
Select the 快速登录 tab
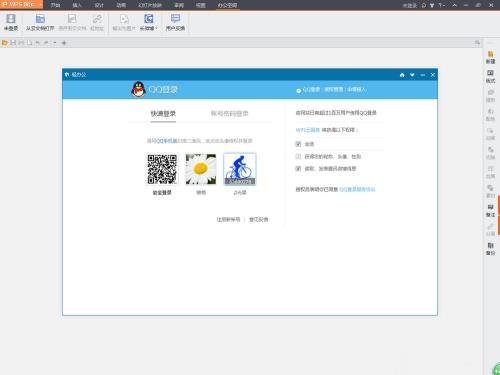tap(163, 114)
